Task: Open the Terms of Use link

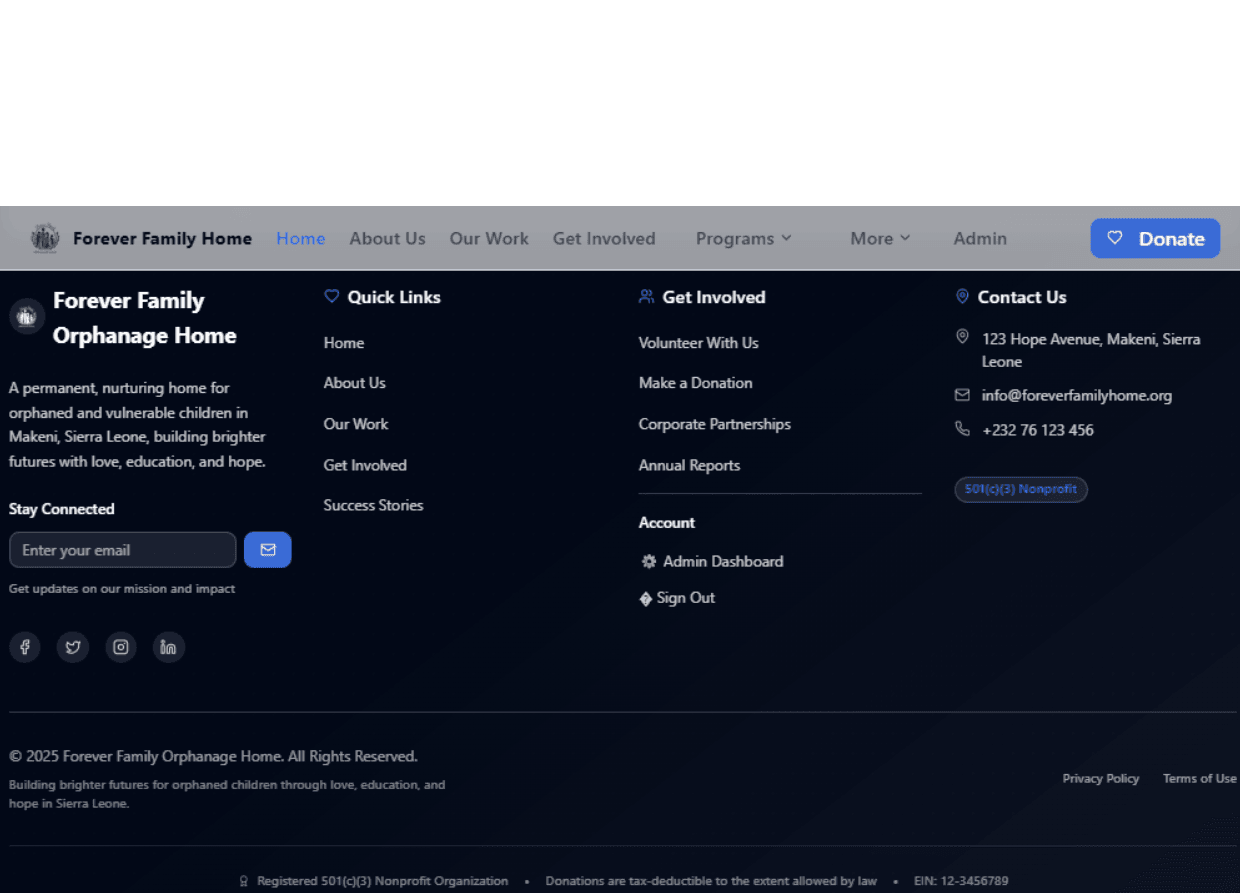Action: (1200, 778)
